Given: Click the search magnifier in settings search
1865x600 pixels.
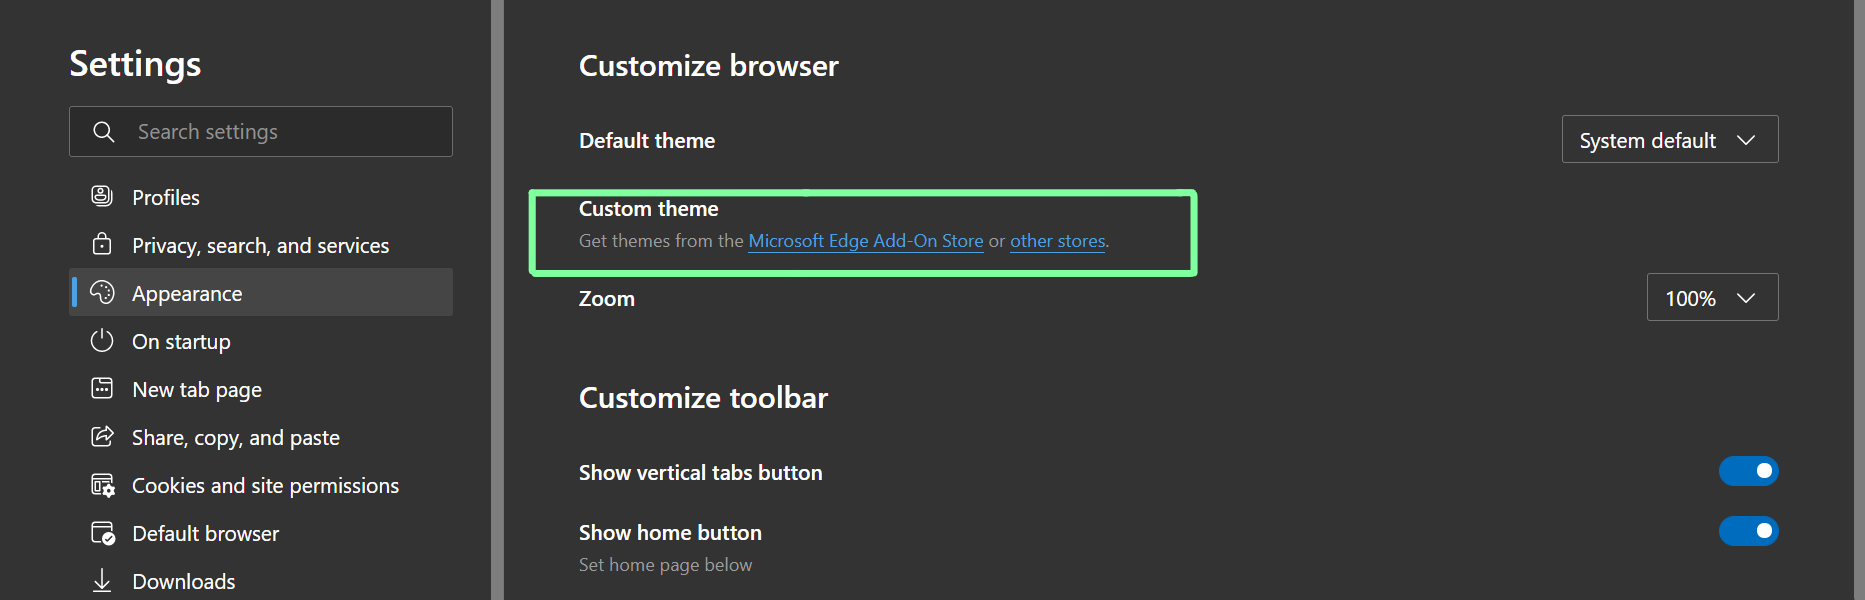Looking at the screenshot, I should 104,131.
